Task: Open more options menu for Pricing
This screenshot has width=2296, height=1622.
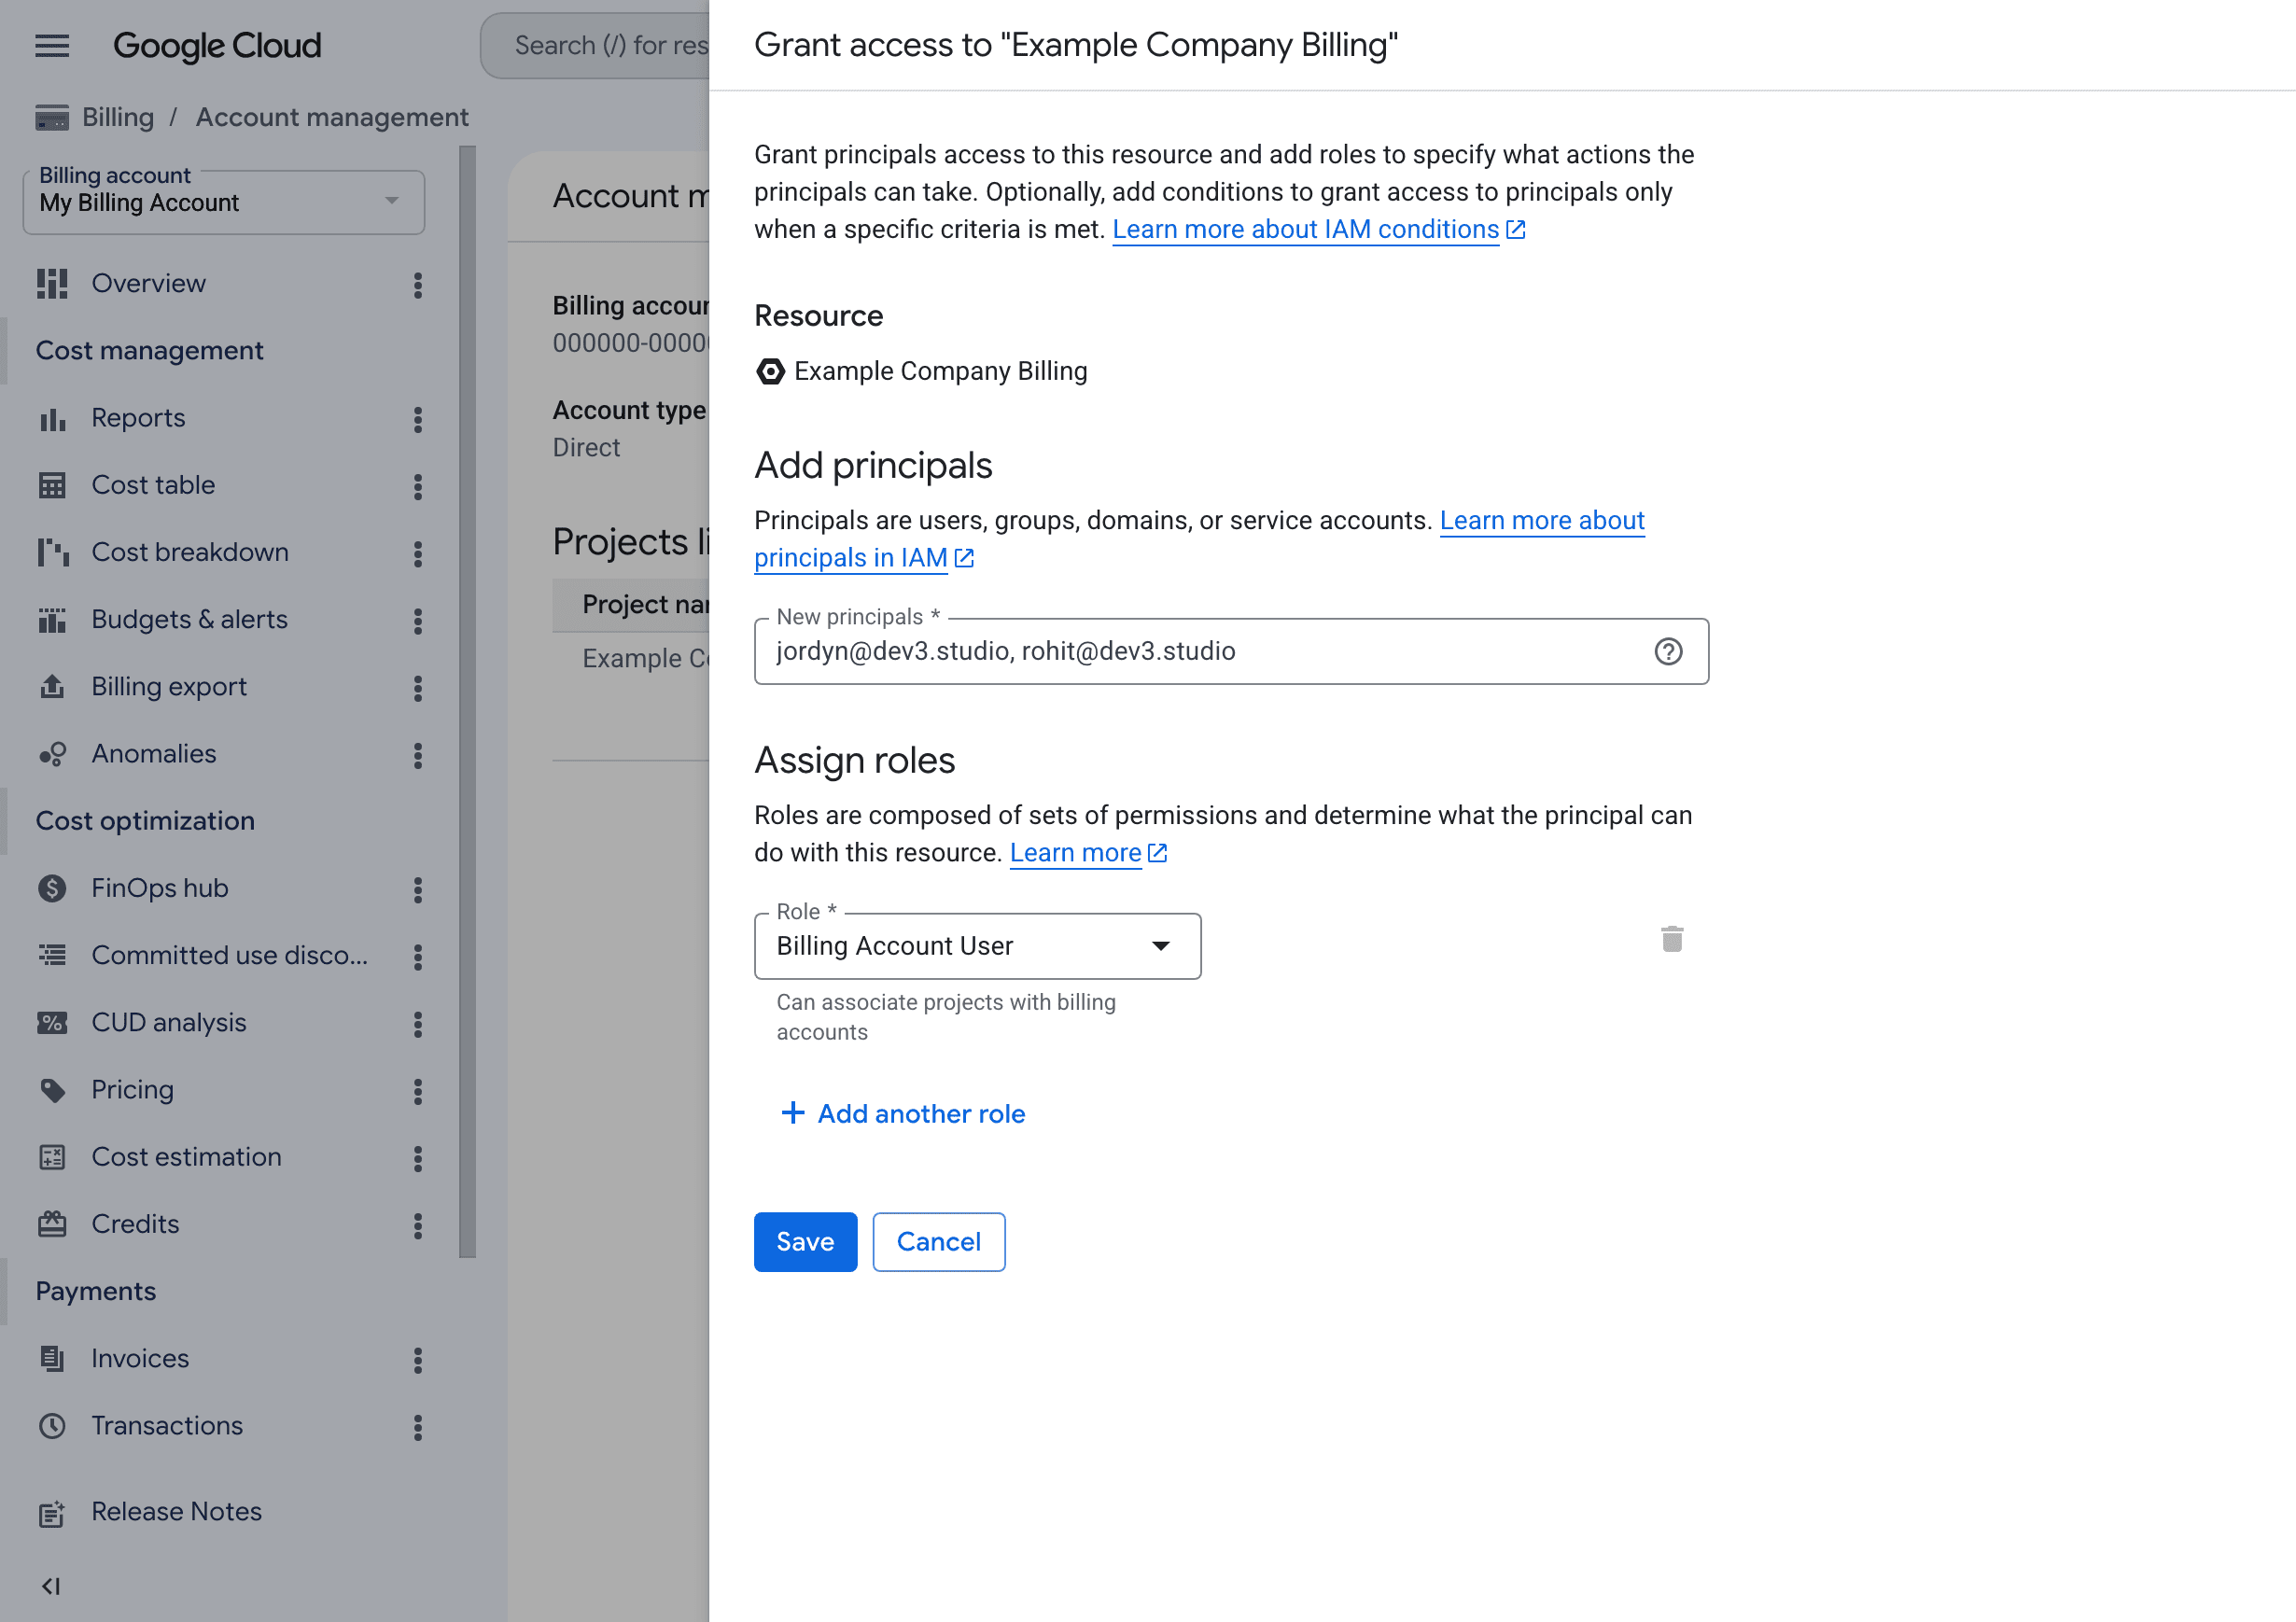Action: coord(418,1092)
